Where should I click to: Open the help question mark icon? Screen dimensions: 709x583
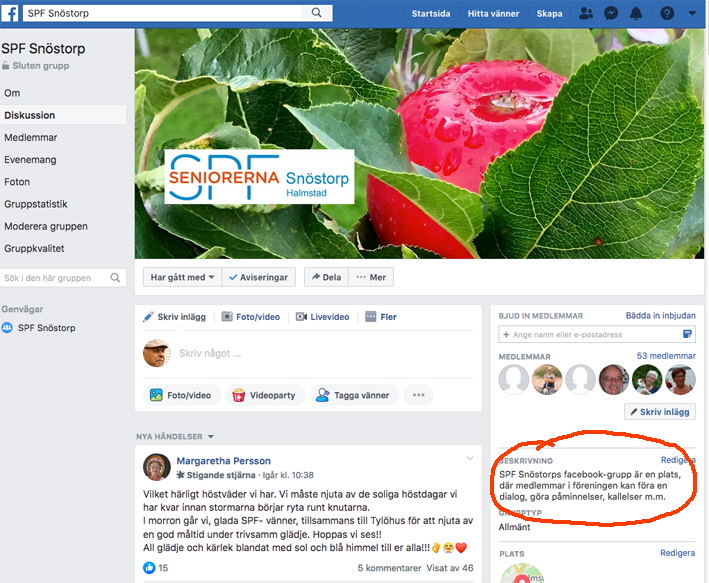667,13
